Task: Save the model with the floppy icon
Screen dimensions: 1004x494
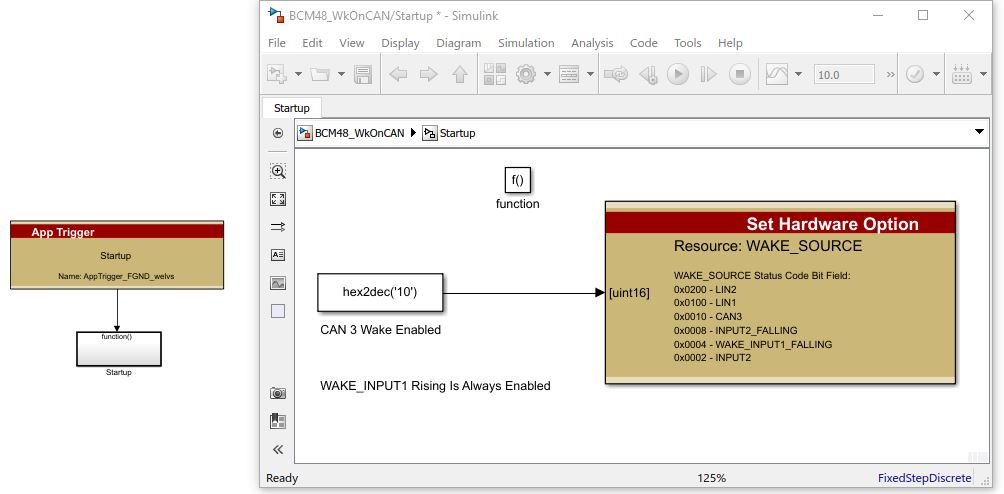Action: [363, 74]
